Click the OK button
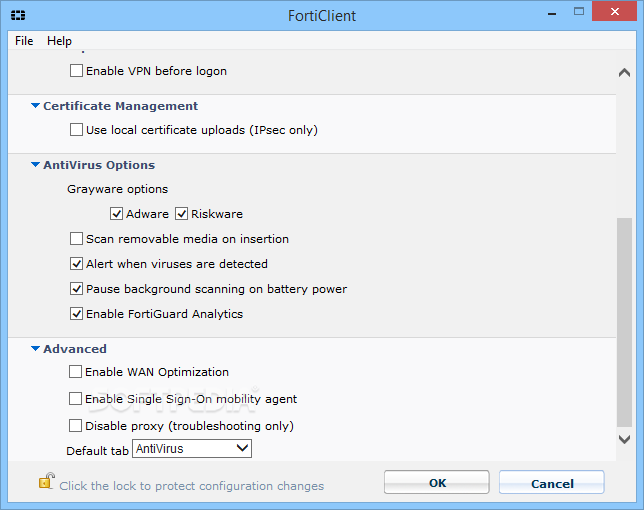 pyautogui.click(x=437, y=482)
